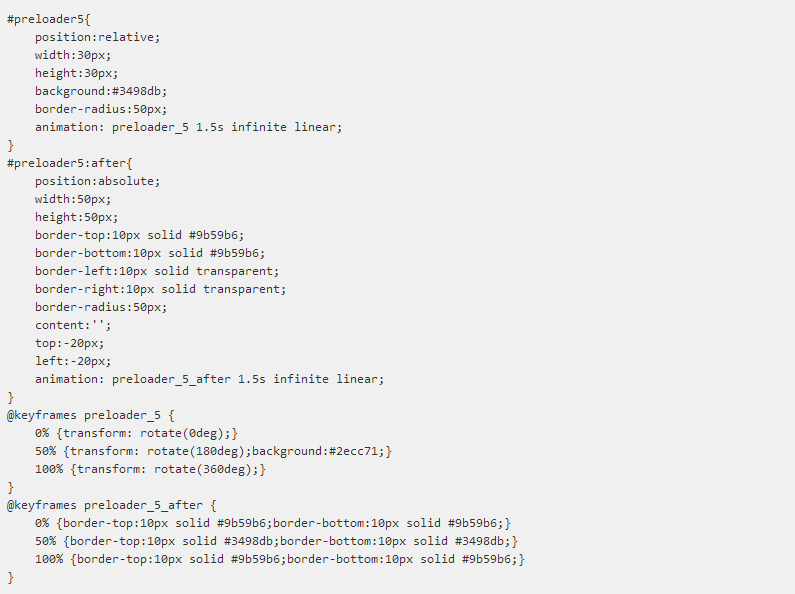Screen dimensions: 795x594
Task: Click the content:'' declaration
Action: (73, 325)
